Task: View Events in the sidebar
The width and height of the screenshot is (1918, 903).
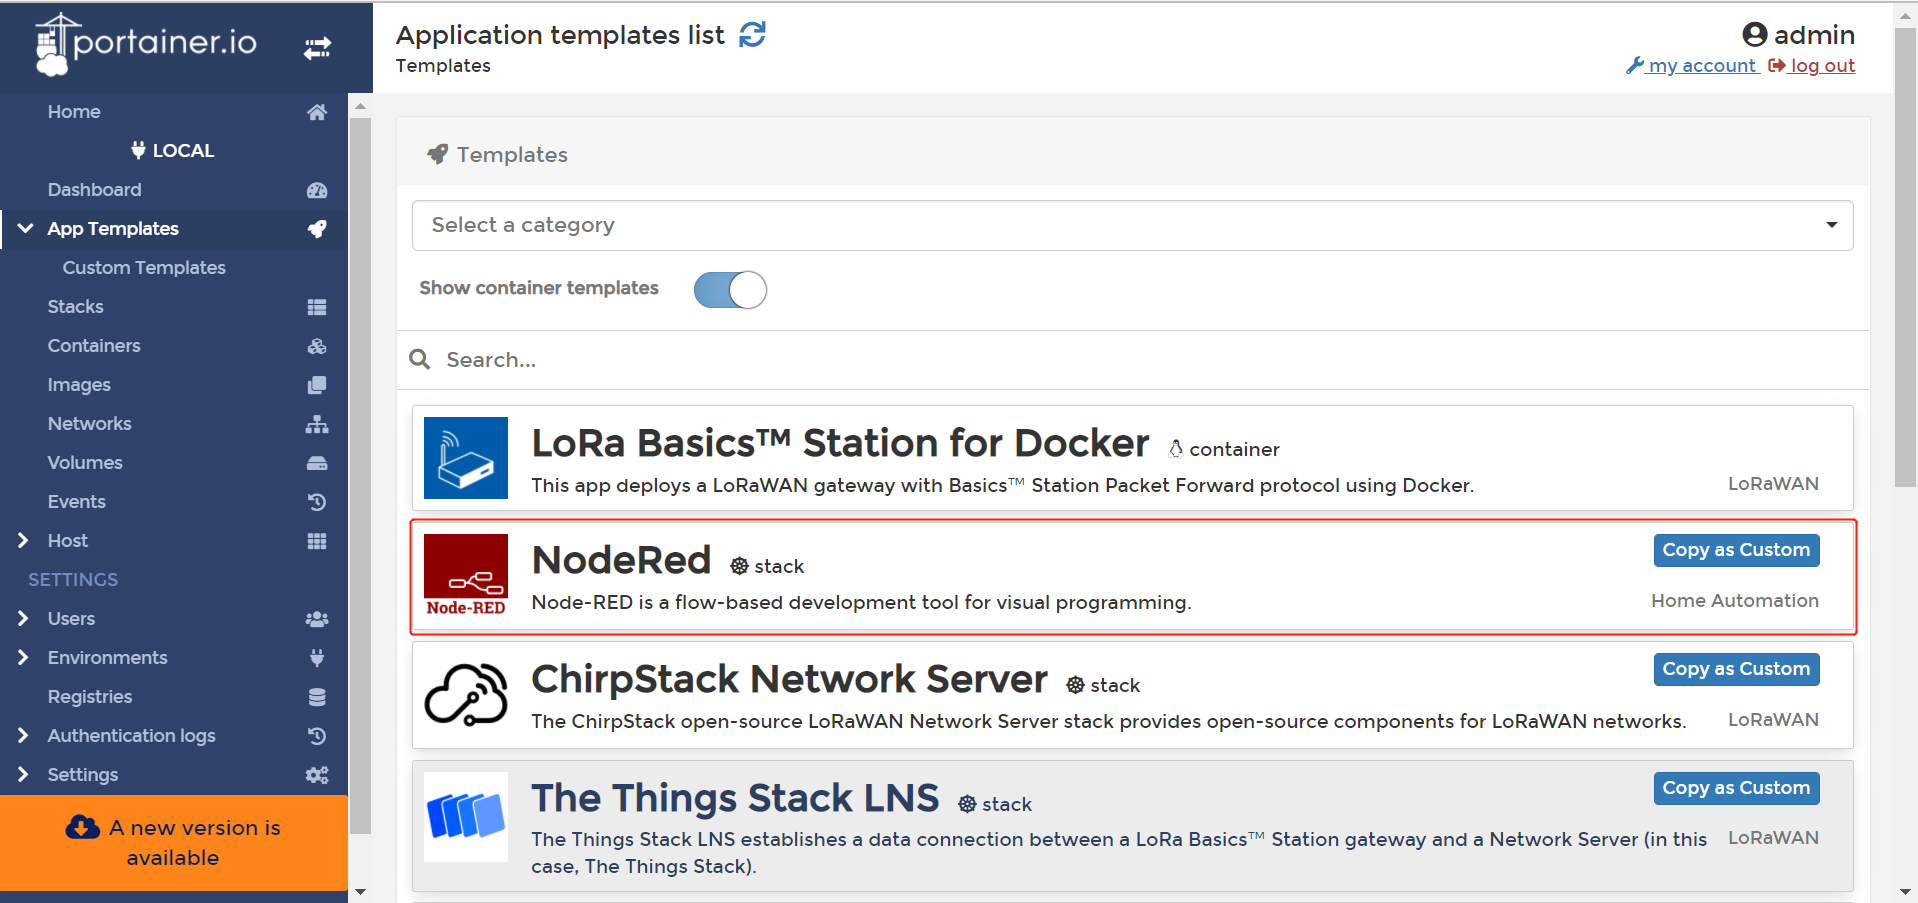Action: click(76, 502)
